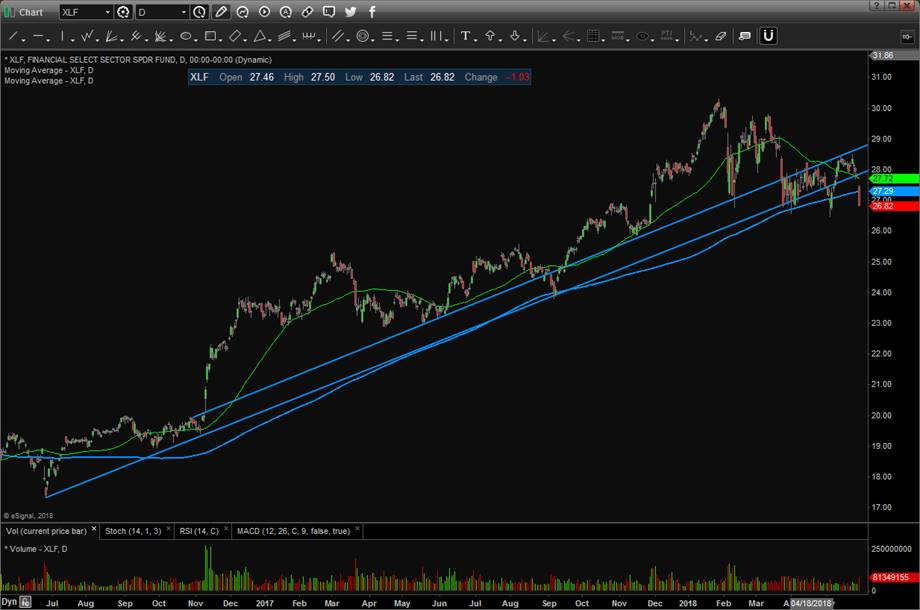This screenshot has width=920, height=610.
Task: Select the horizontal line tool
Action: 38,36
